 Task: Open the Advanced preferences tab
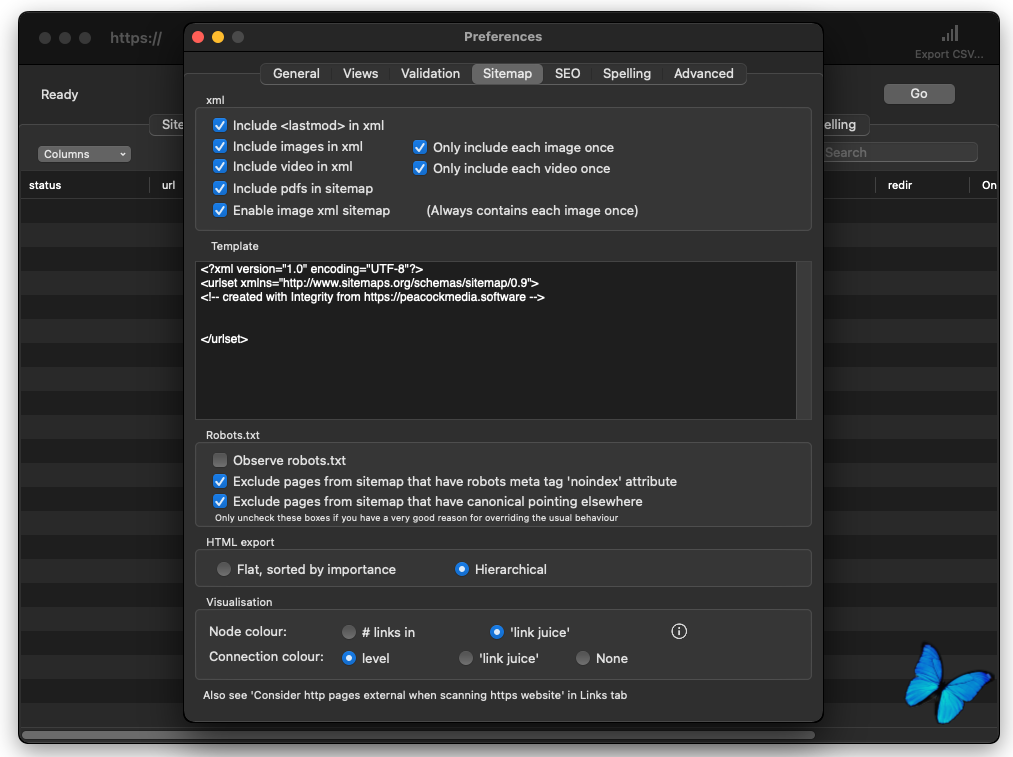(703, 73)
